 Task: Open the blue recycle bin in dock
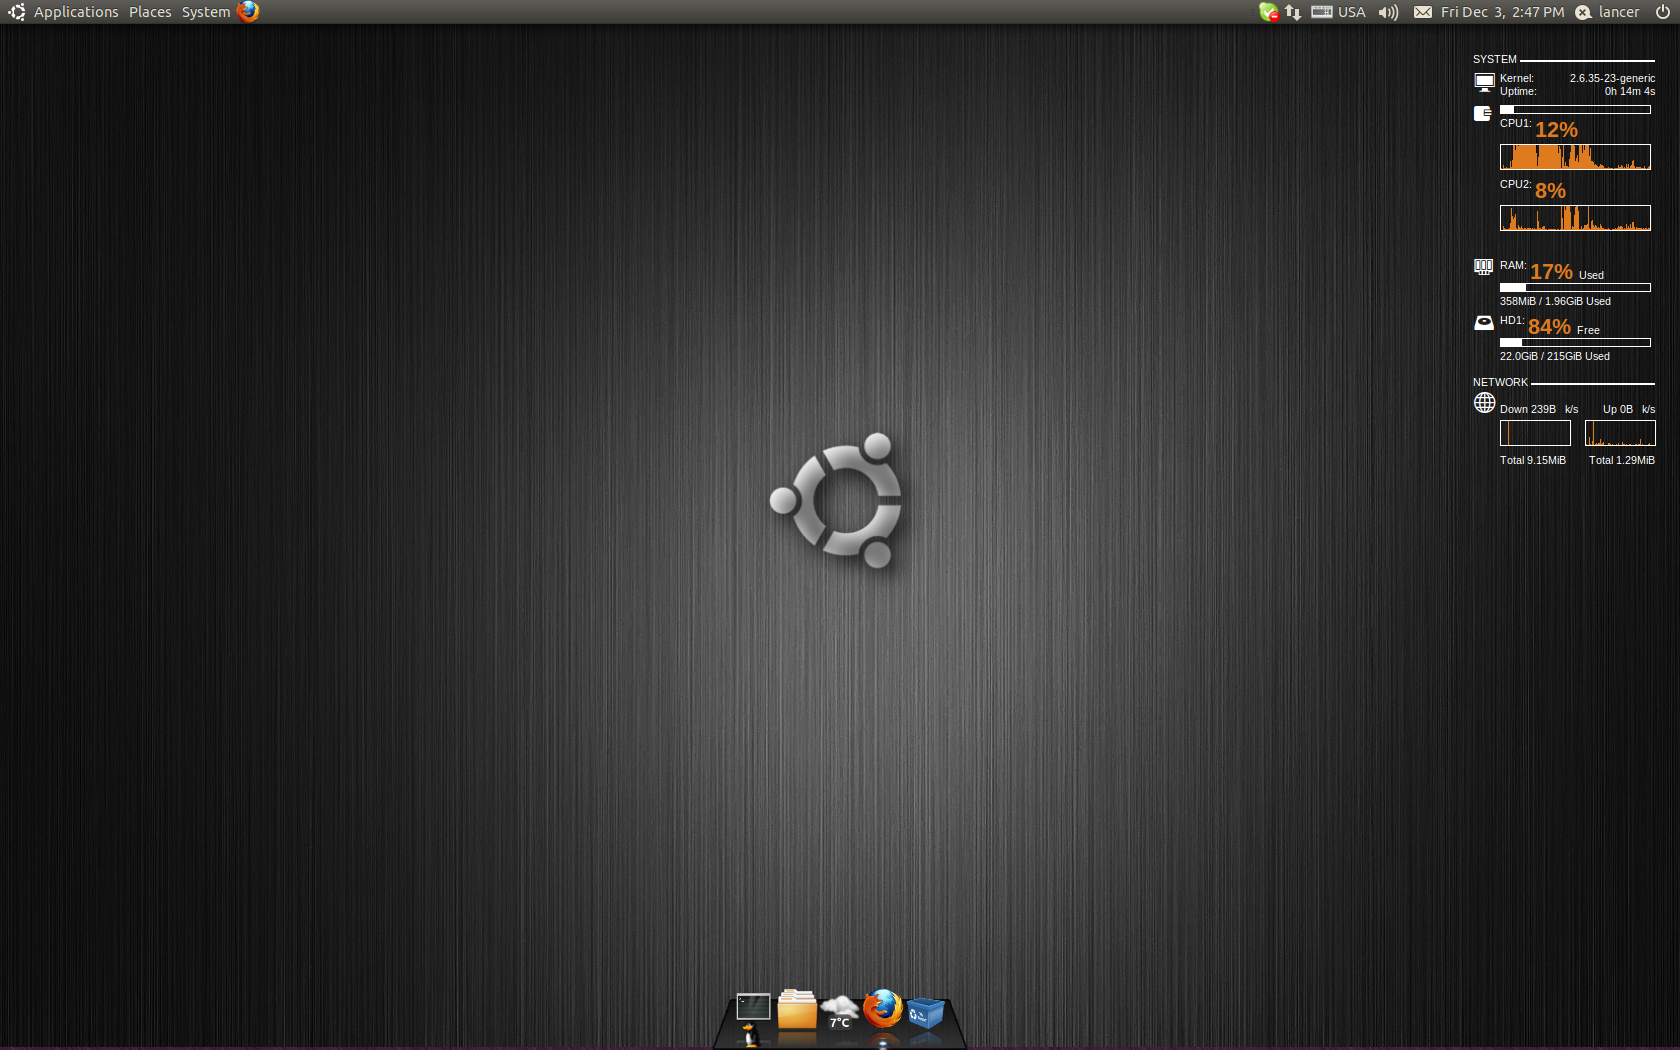click(x=926, y=1013)
